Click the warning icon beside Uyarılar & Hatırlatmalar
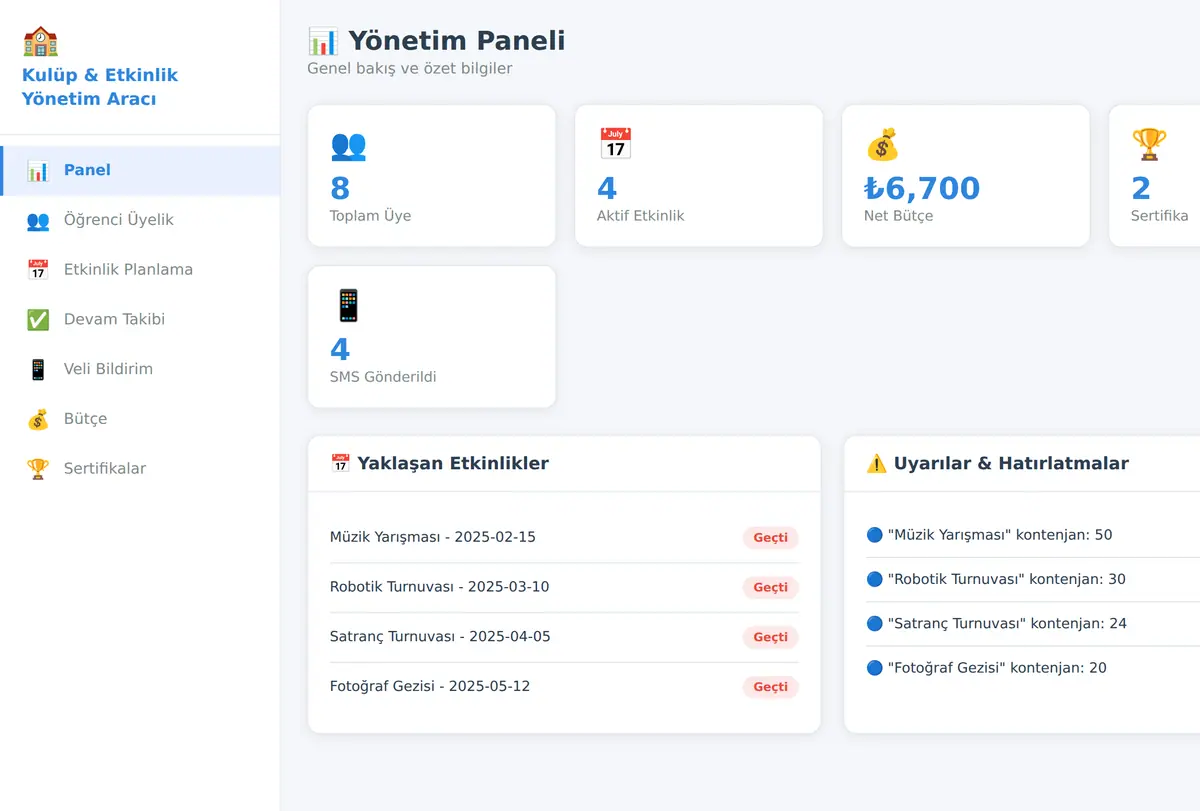The width and height of the screenshot is (1200, 811). pyautogui.click(x=876, y=463)
